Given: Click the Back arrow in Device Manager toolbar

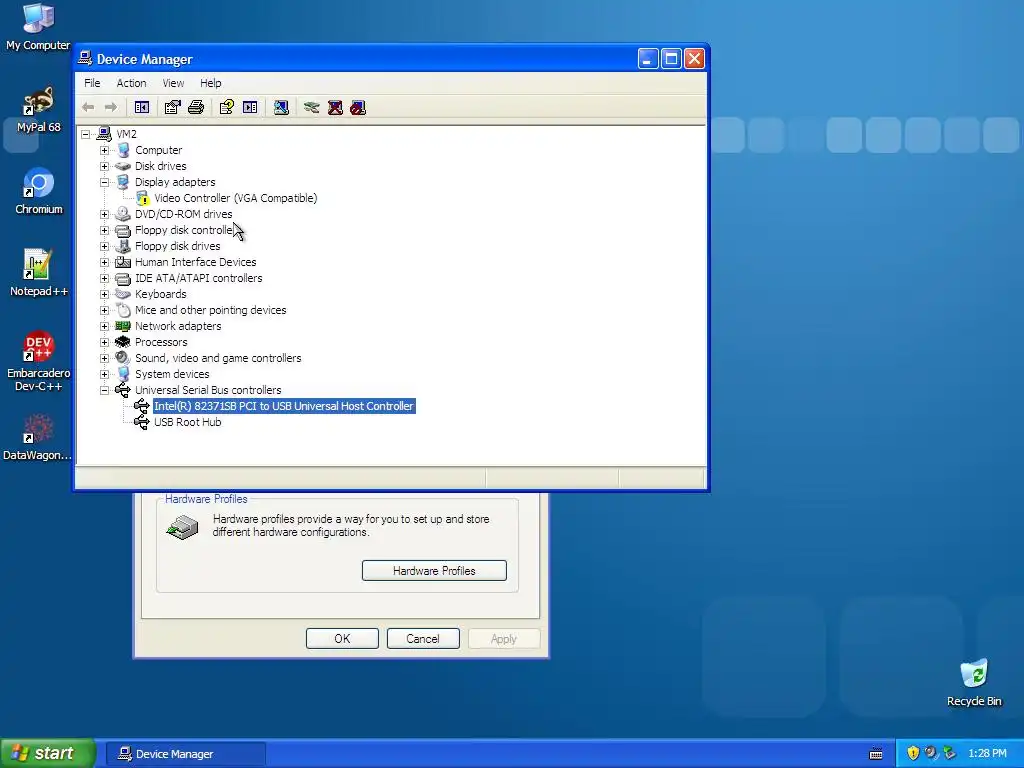Looking at the screenshot, I should click(88, 107).
